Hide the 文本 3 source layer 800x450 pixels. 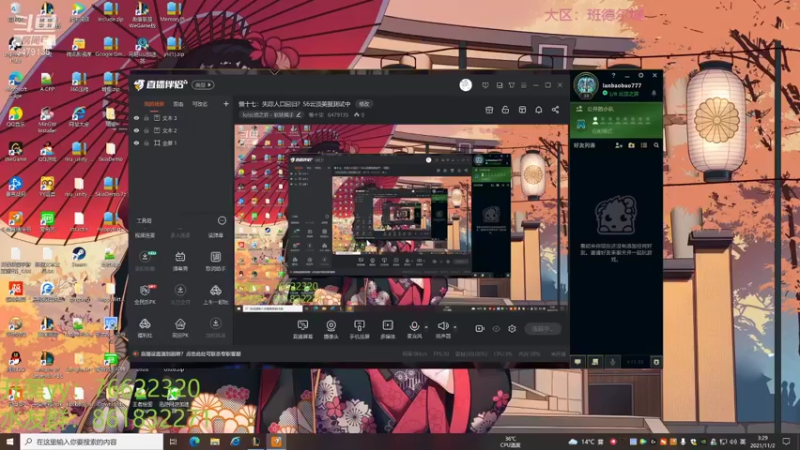pos(136,118)
